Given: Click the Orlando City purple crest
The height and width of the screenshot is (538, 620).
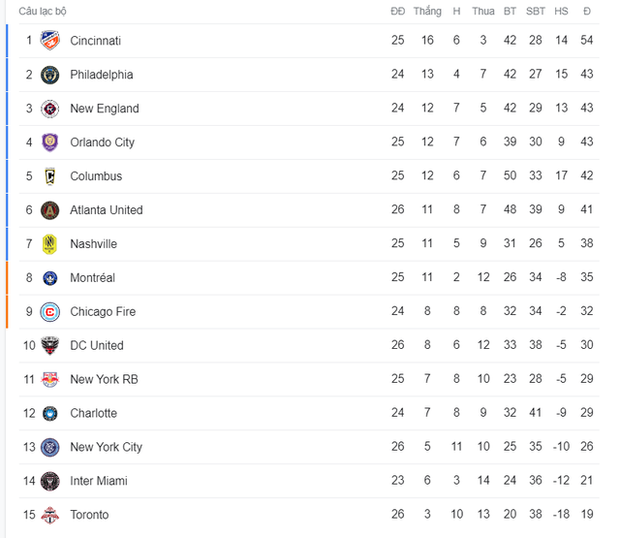Looking at the screenshot, I should pos(50,143).
